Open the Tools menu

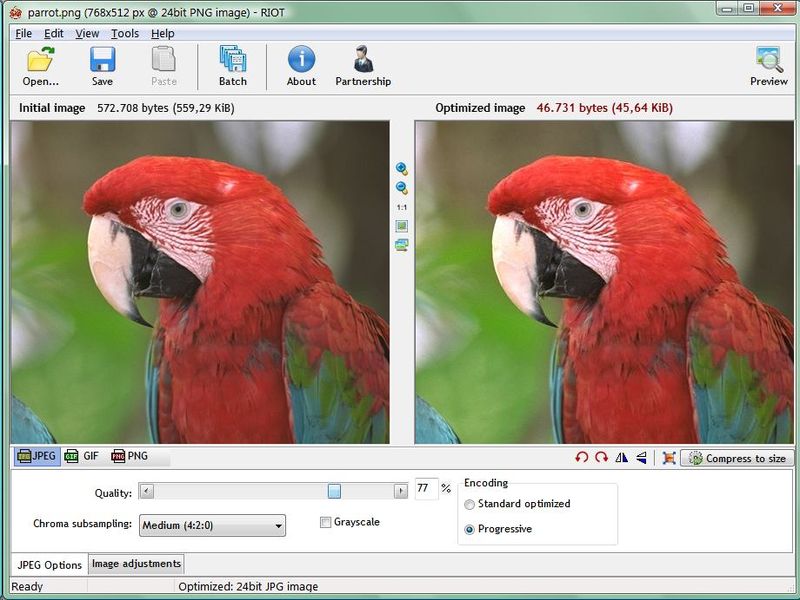pos(125,34)
